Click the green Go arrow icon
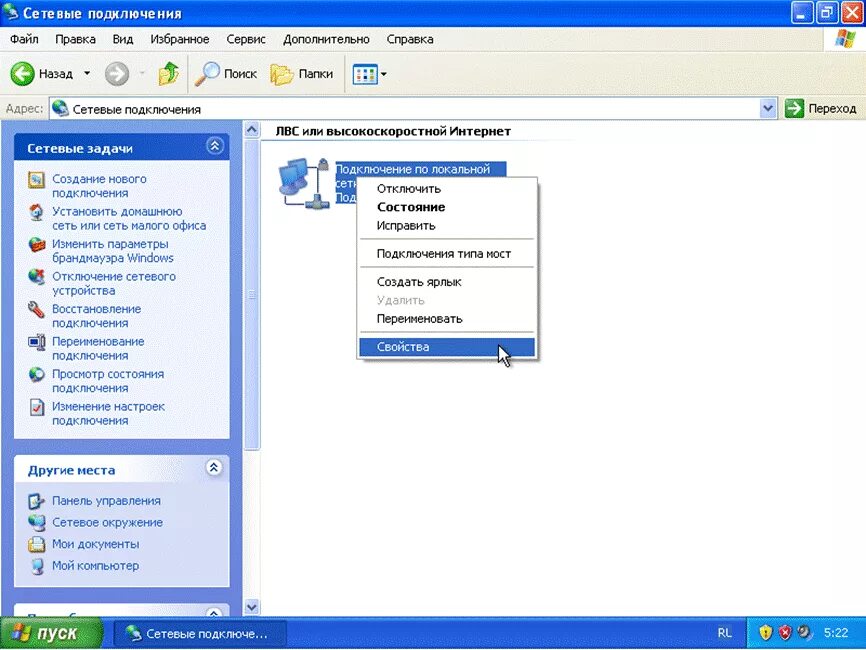Viewport: 866px width, 650px height. click(x=794, y=108)
